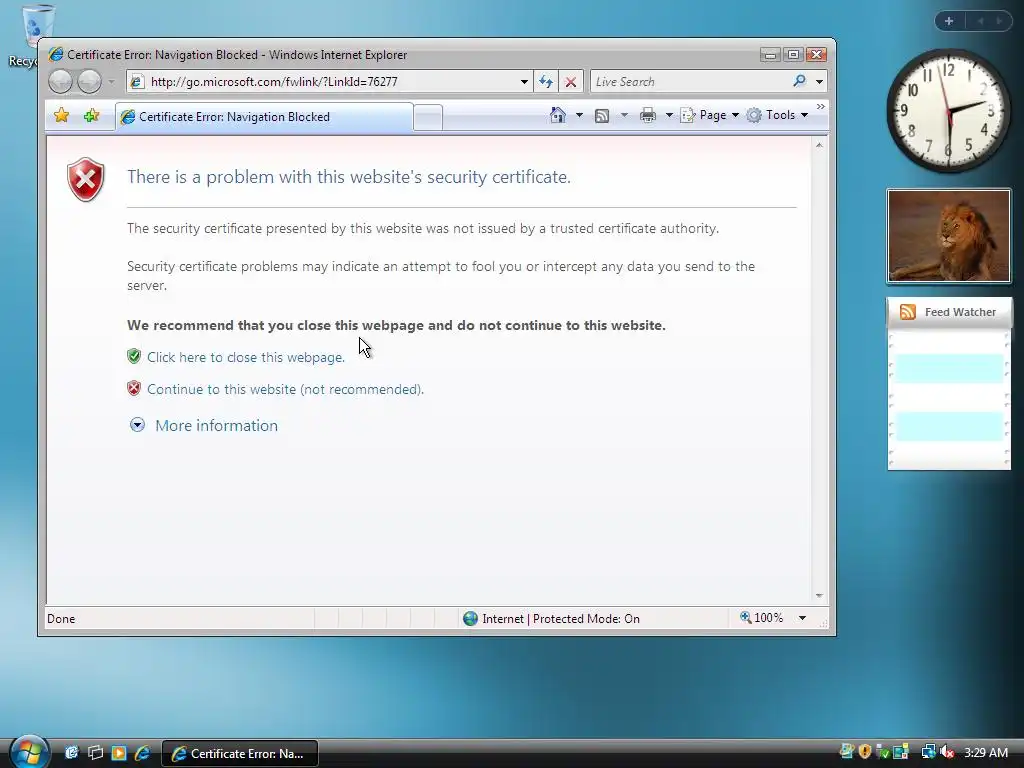Click the 3:29 AM taskbar clock

(x=986, y=752)
